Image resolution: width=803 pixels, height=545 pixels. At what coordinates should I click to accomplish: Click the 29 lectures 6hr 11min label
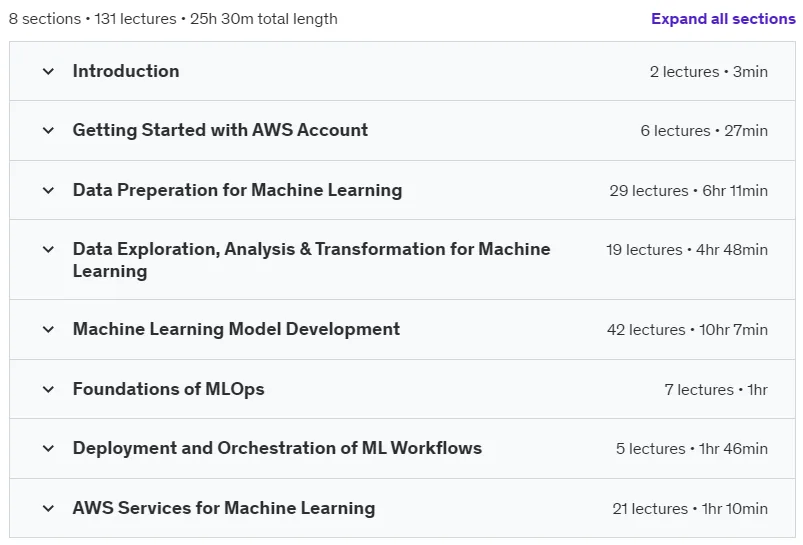(688, 191)
